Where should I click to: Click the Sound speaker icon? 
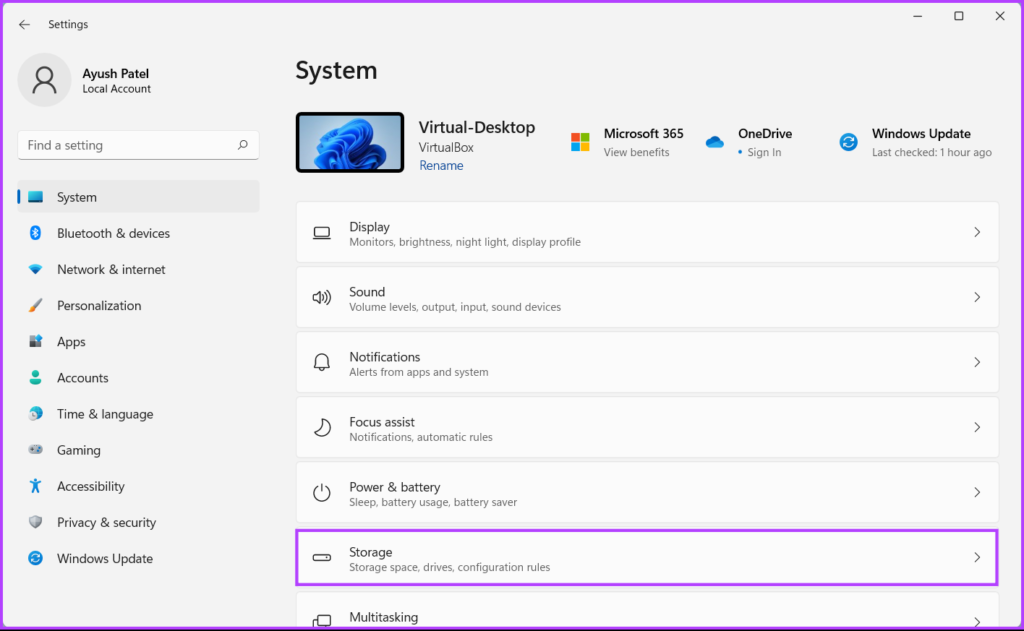tap(321, 297)
